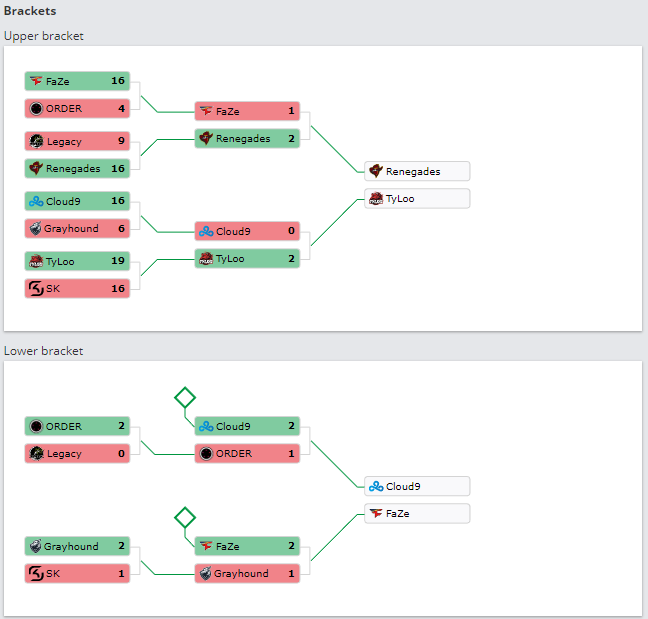Click Renegades logo in upper bracket final slot
This screenshot has width=648, height=619.
(x=376, y=171)
